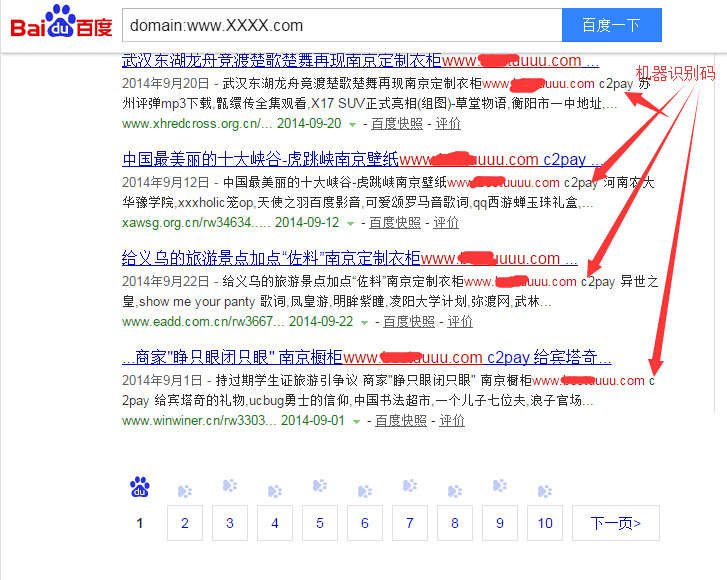The image size is (727, 580).
Task: Click the paw icon above page 8
Action: point(454,487)
